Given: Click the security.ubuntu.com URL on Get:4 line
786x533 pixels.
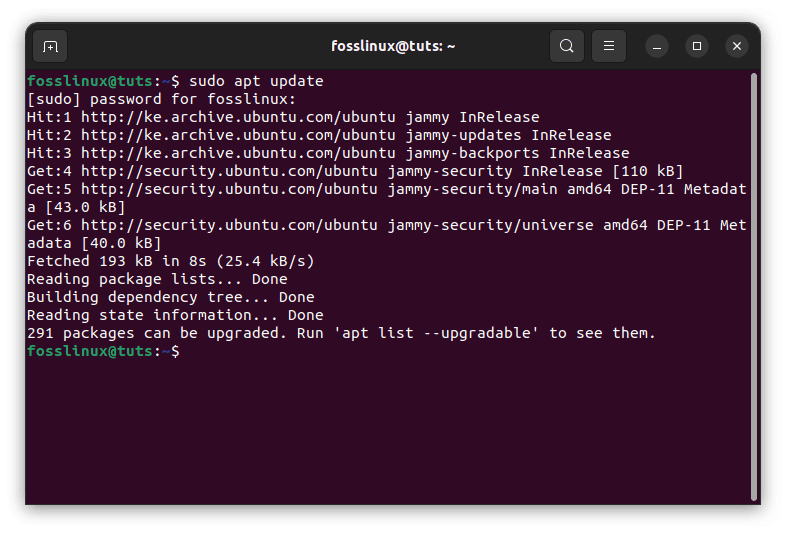Looking at the screenshot, I should tap(229, 171).
